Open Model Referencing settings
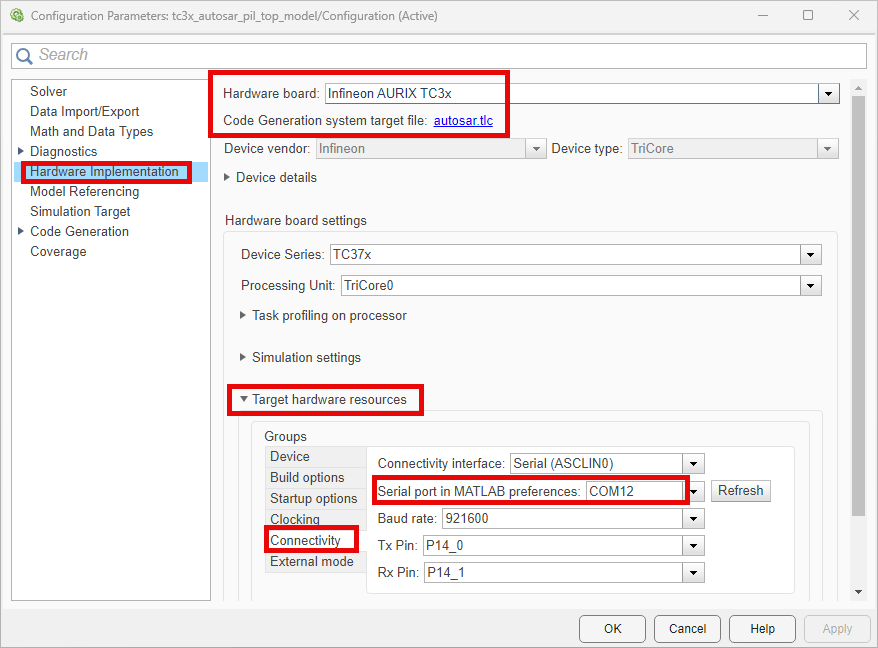 pyautogui.click(x=85, y=192)
